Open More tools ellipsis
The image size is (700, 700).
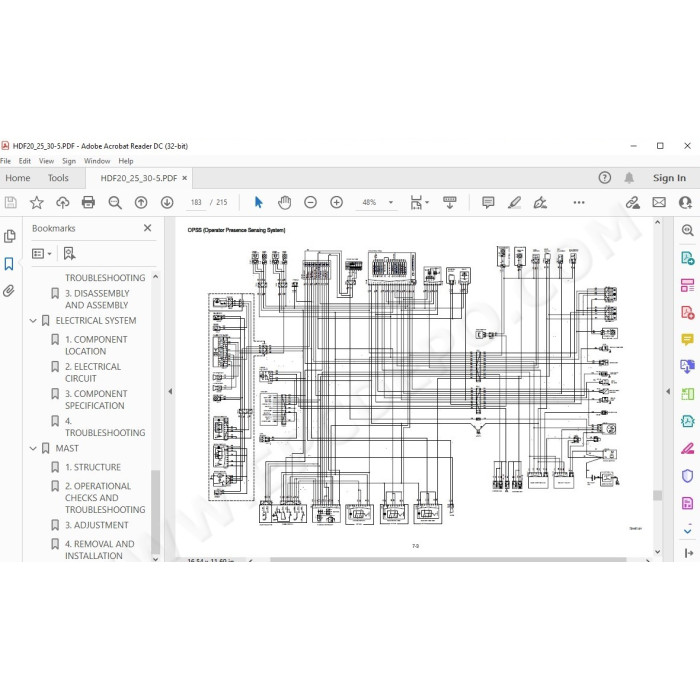(x=579, y=203)
